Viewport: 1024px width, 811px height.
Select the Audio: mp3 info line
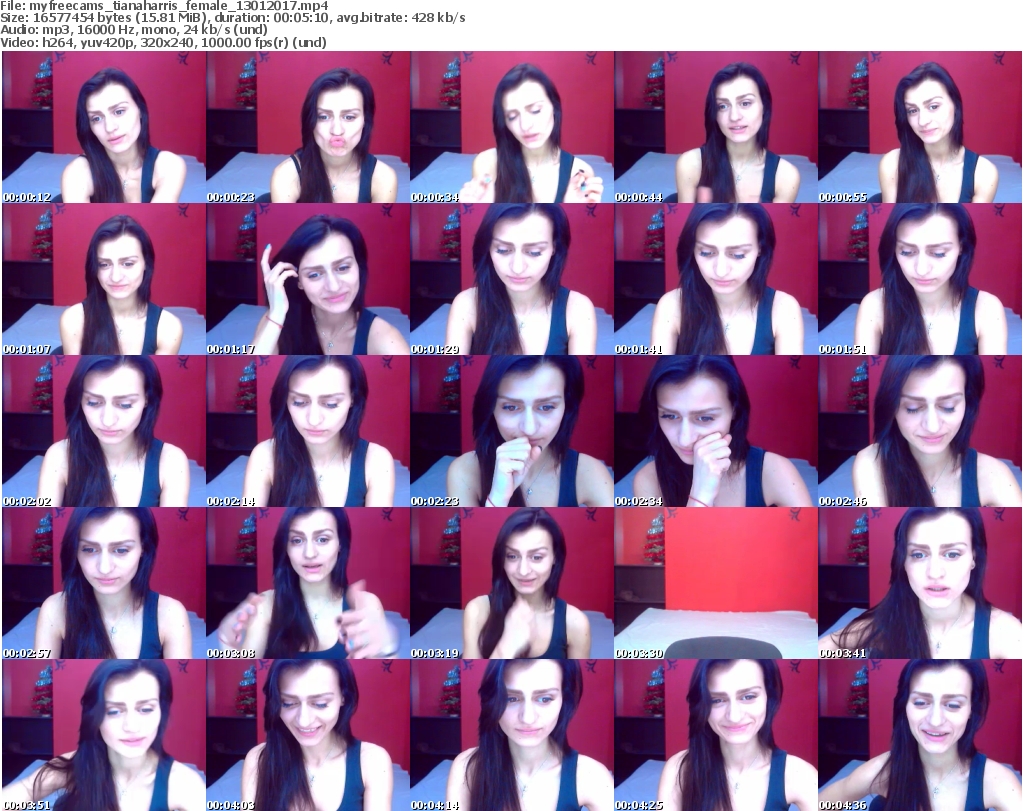(134, 30)
